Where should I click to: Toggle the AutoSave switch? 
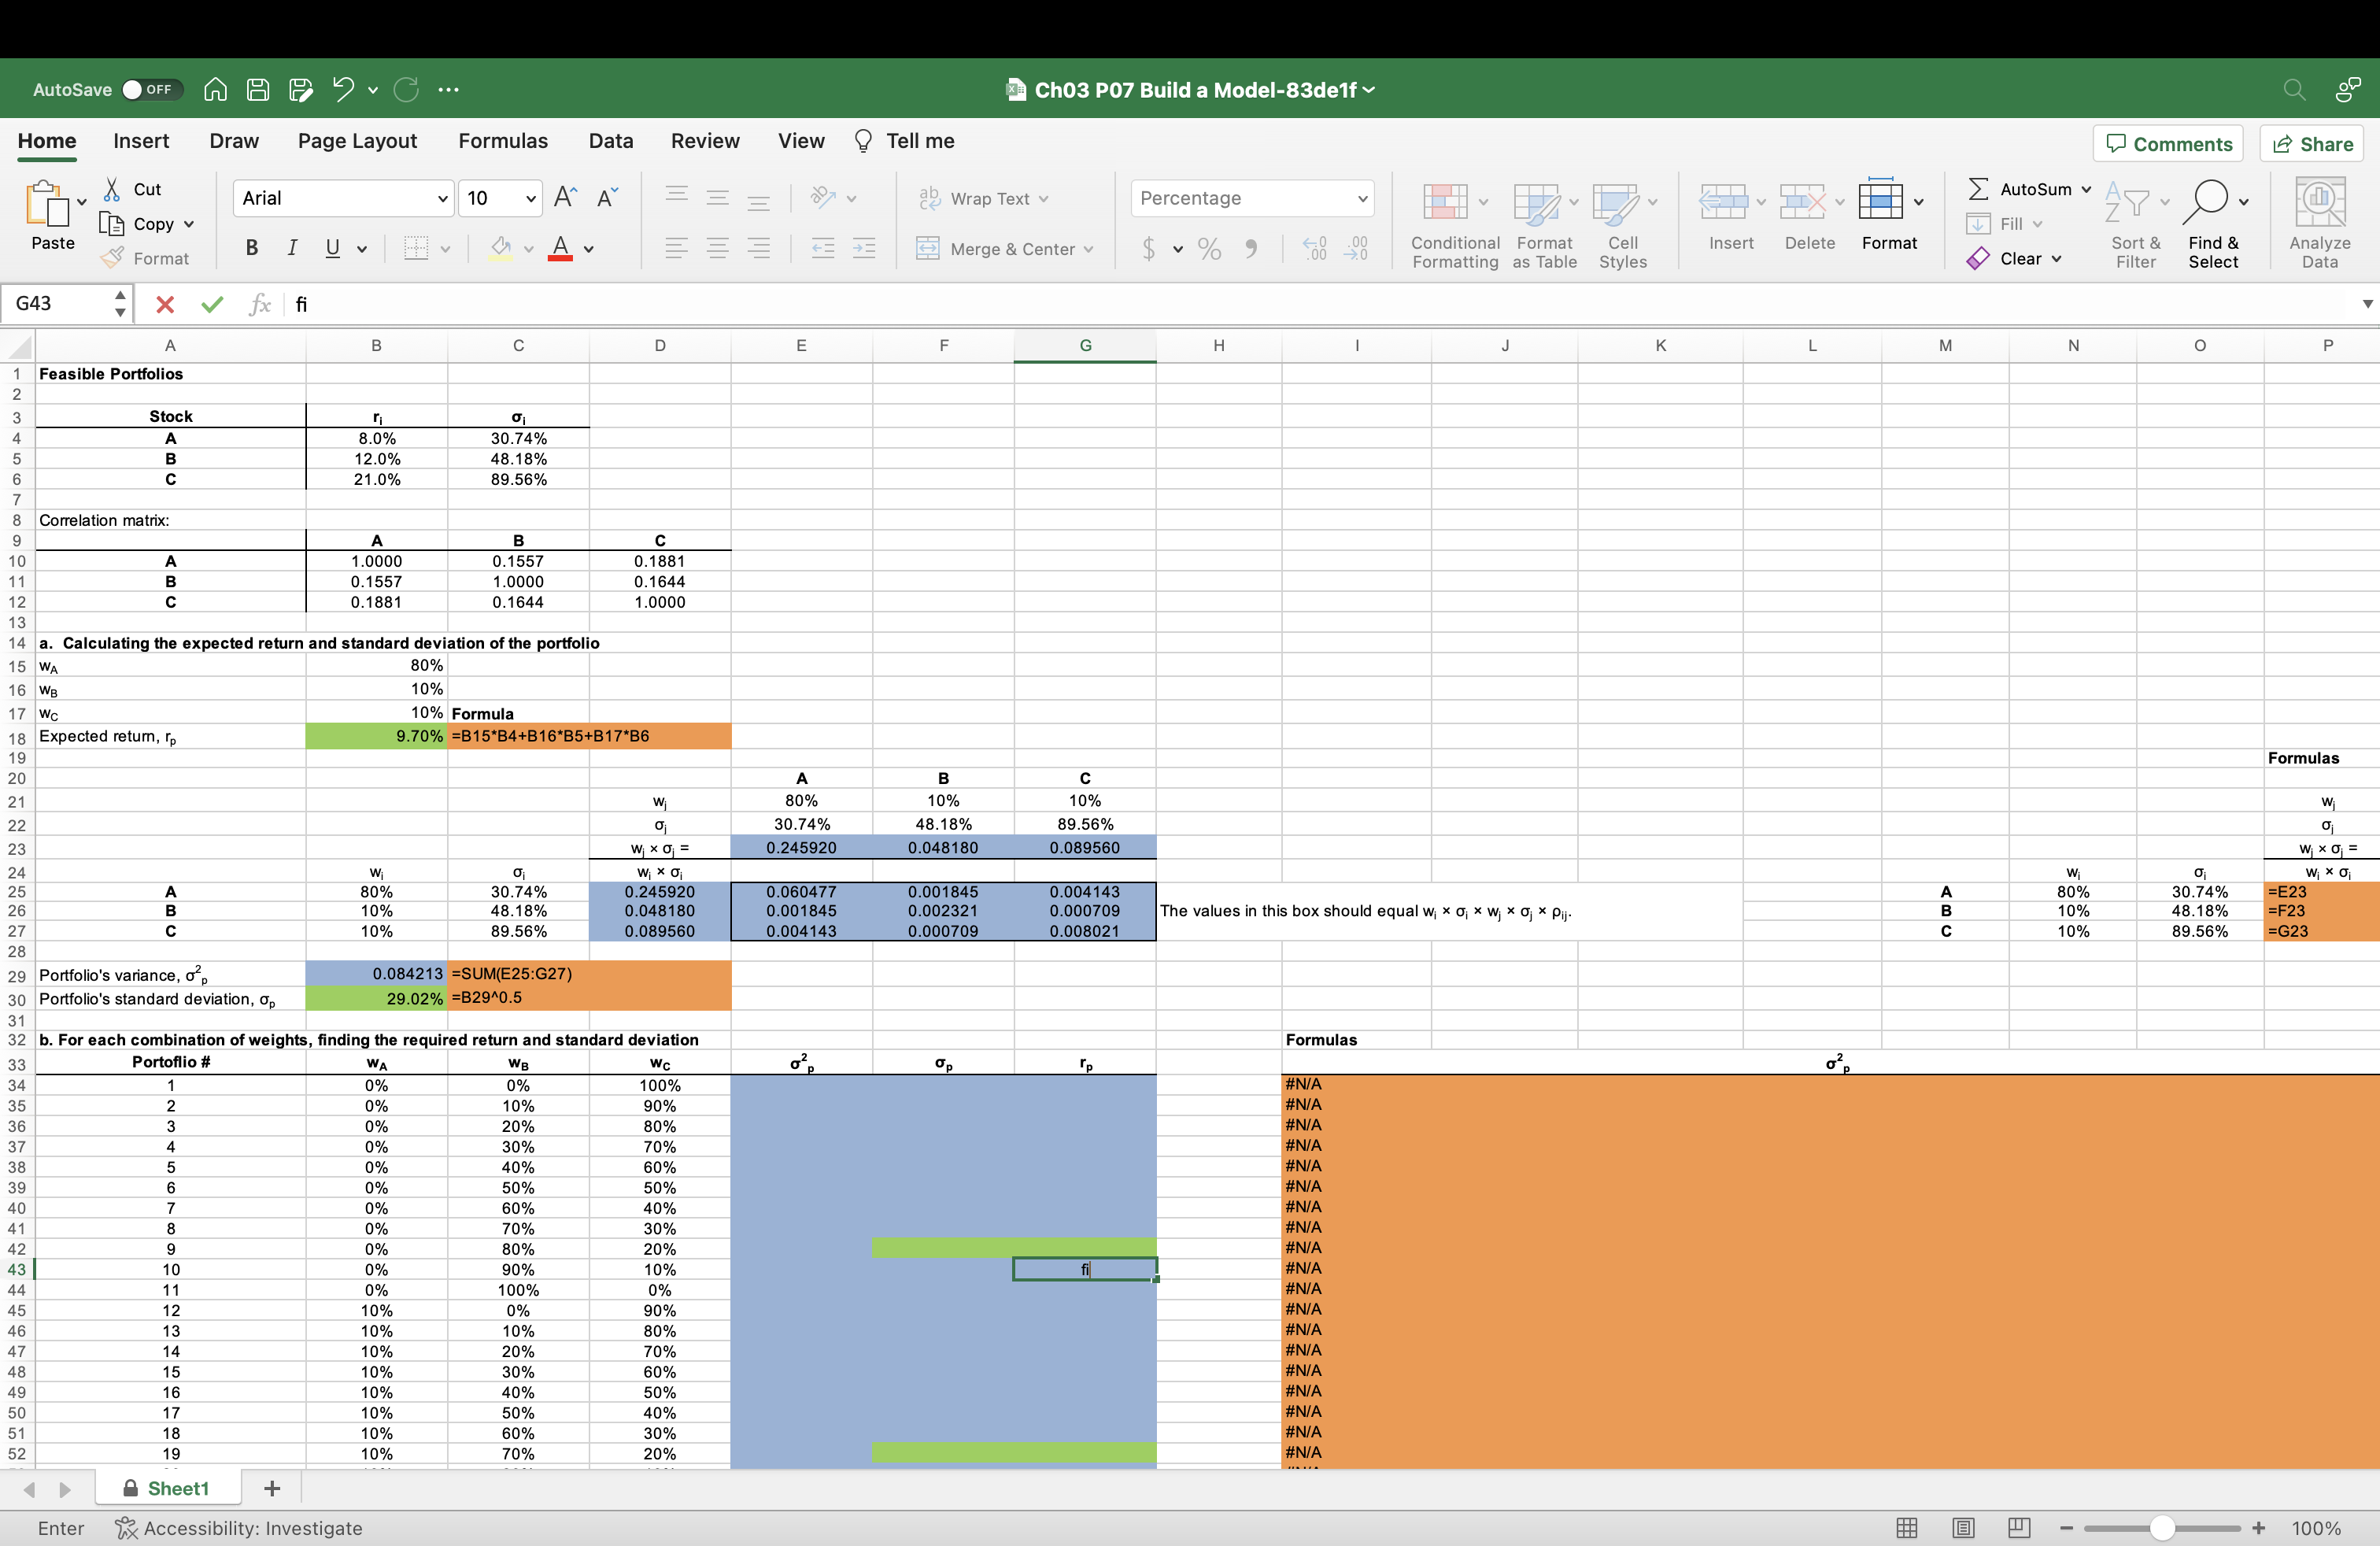pyautogui.click(x=151, y=90)
